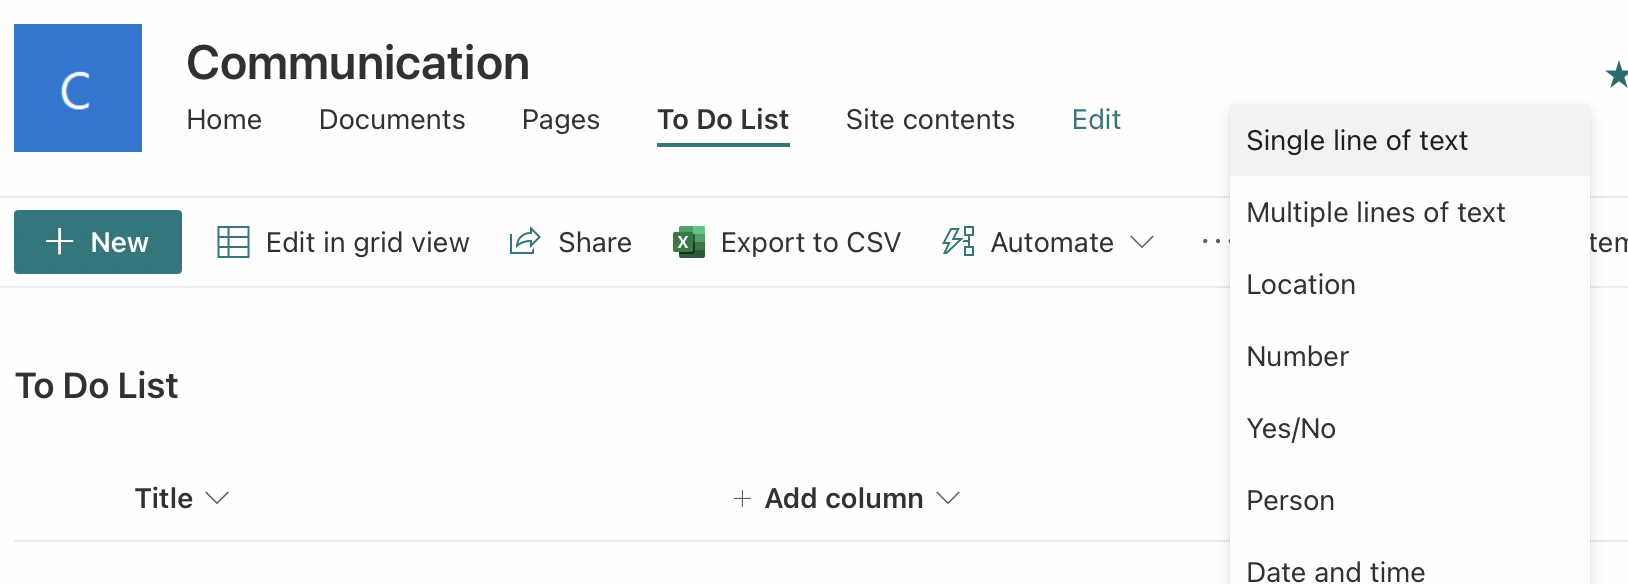Click the Excel Export to CSV icon
The width and height of the screenshot is (1628, 584).
click(x=689, y=242)
